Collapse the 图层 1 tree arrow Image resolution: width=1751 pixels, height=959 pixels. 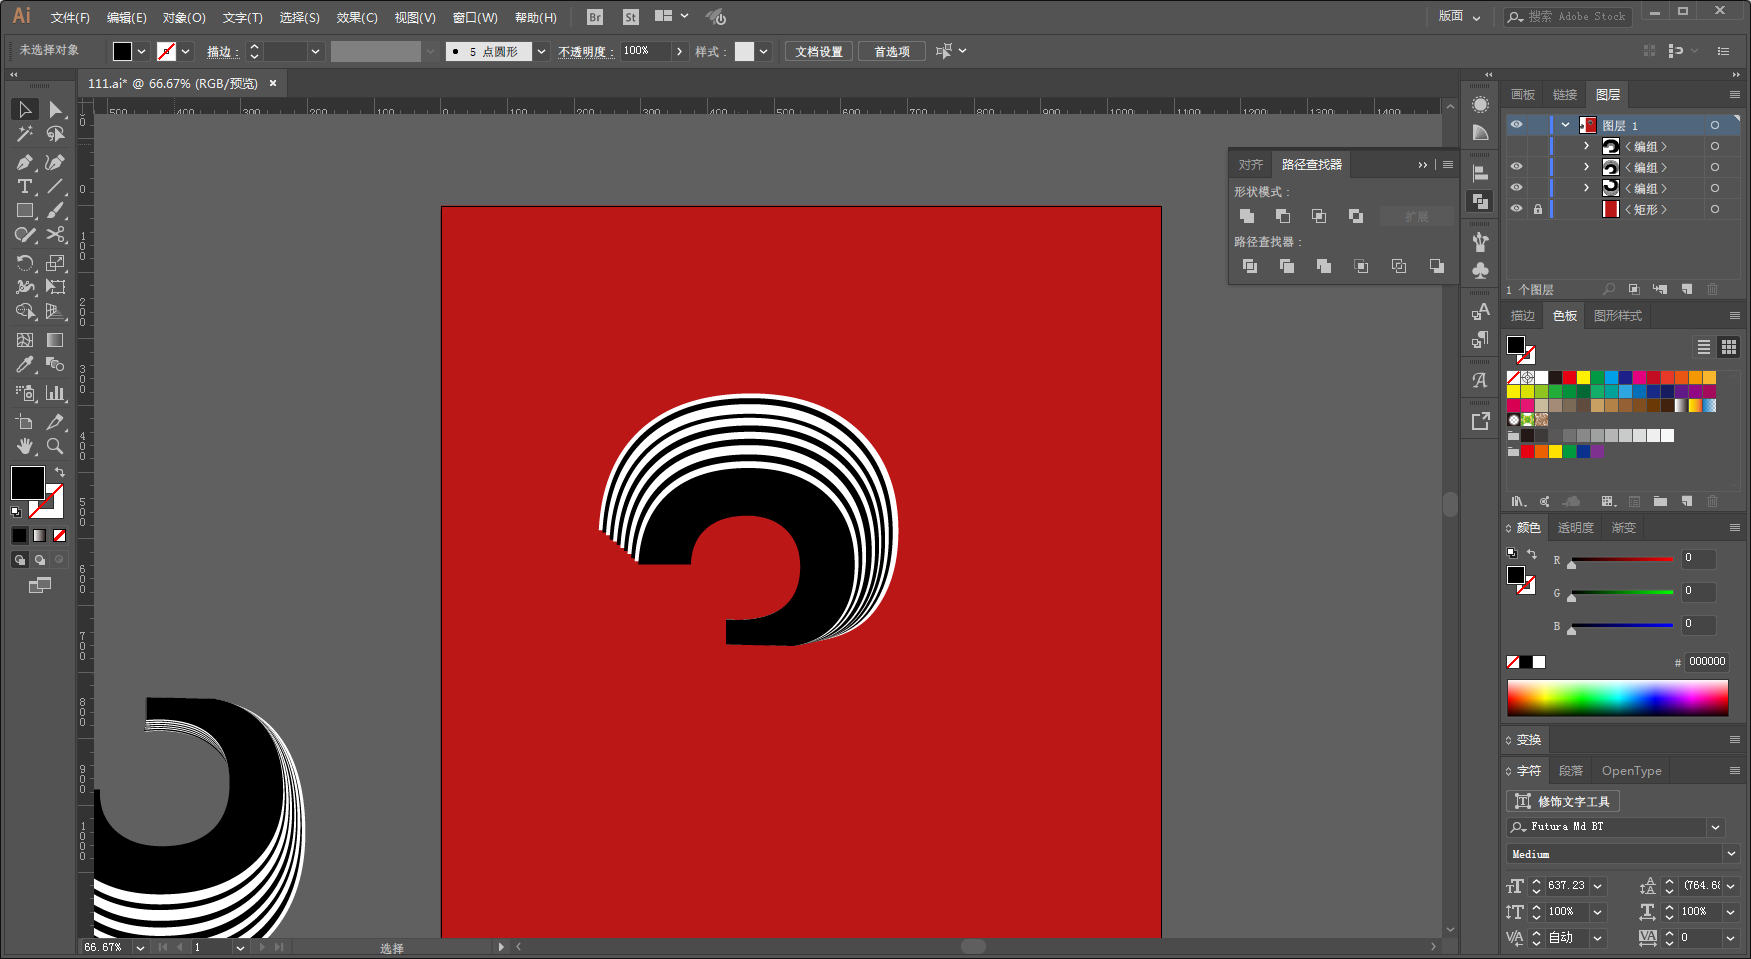pos(1566,125)
